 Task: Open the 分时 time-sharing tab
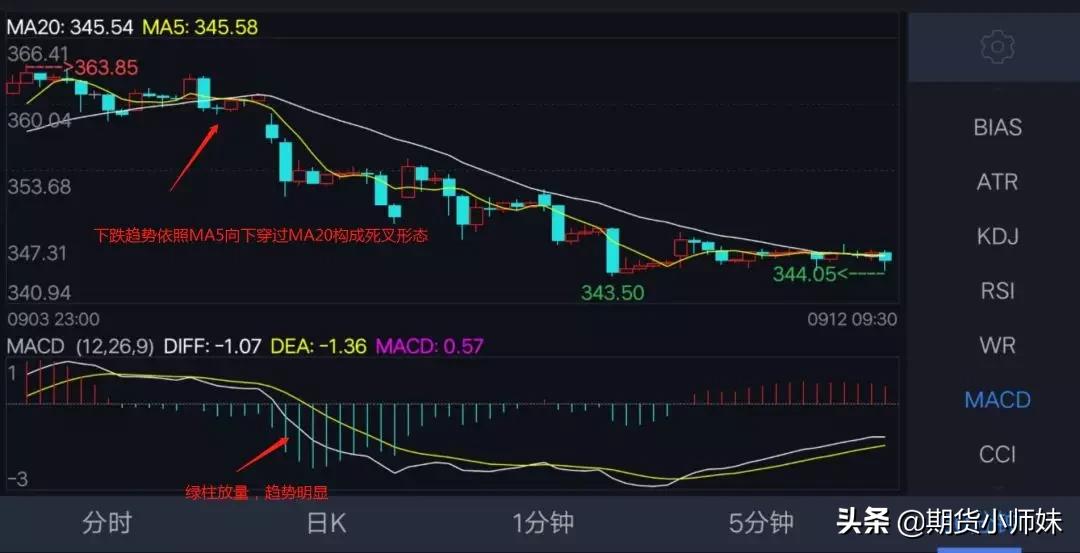tap(107, 523)
